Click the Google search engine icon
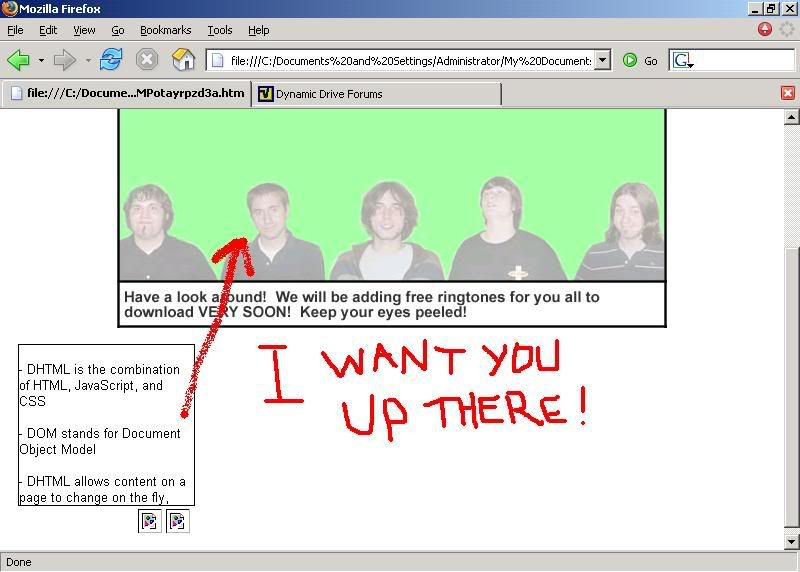This screenshot has height=572, width=800. pyautogui.click(x=683, y=60)
